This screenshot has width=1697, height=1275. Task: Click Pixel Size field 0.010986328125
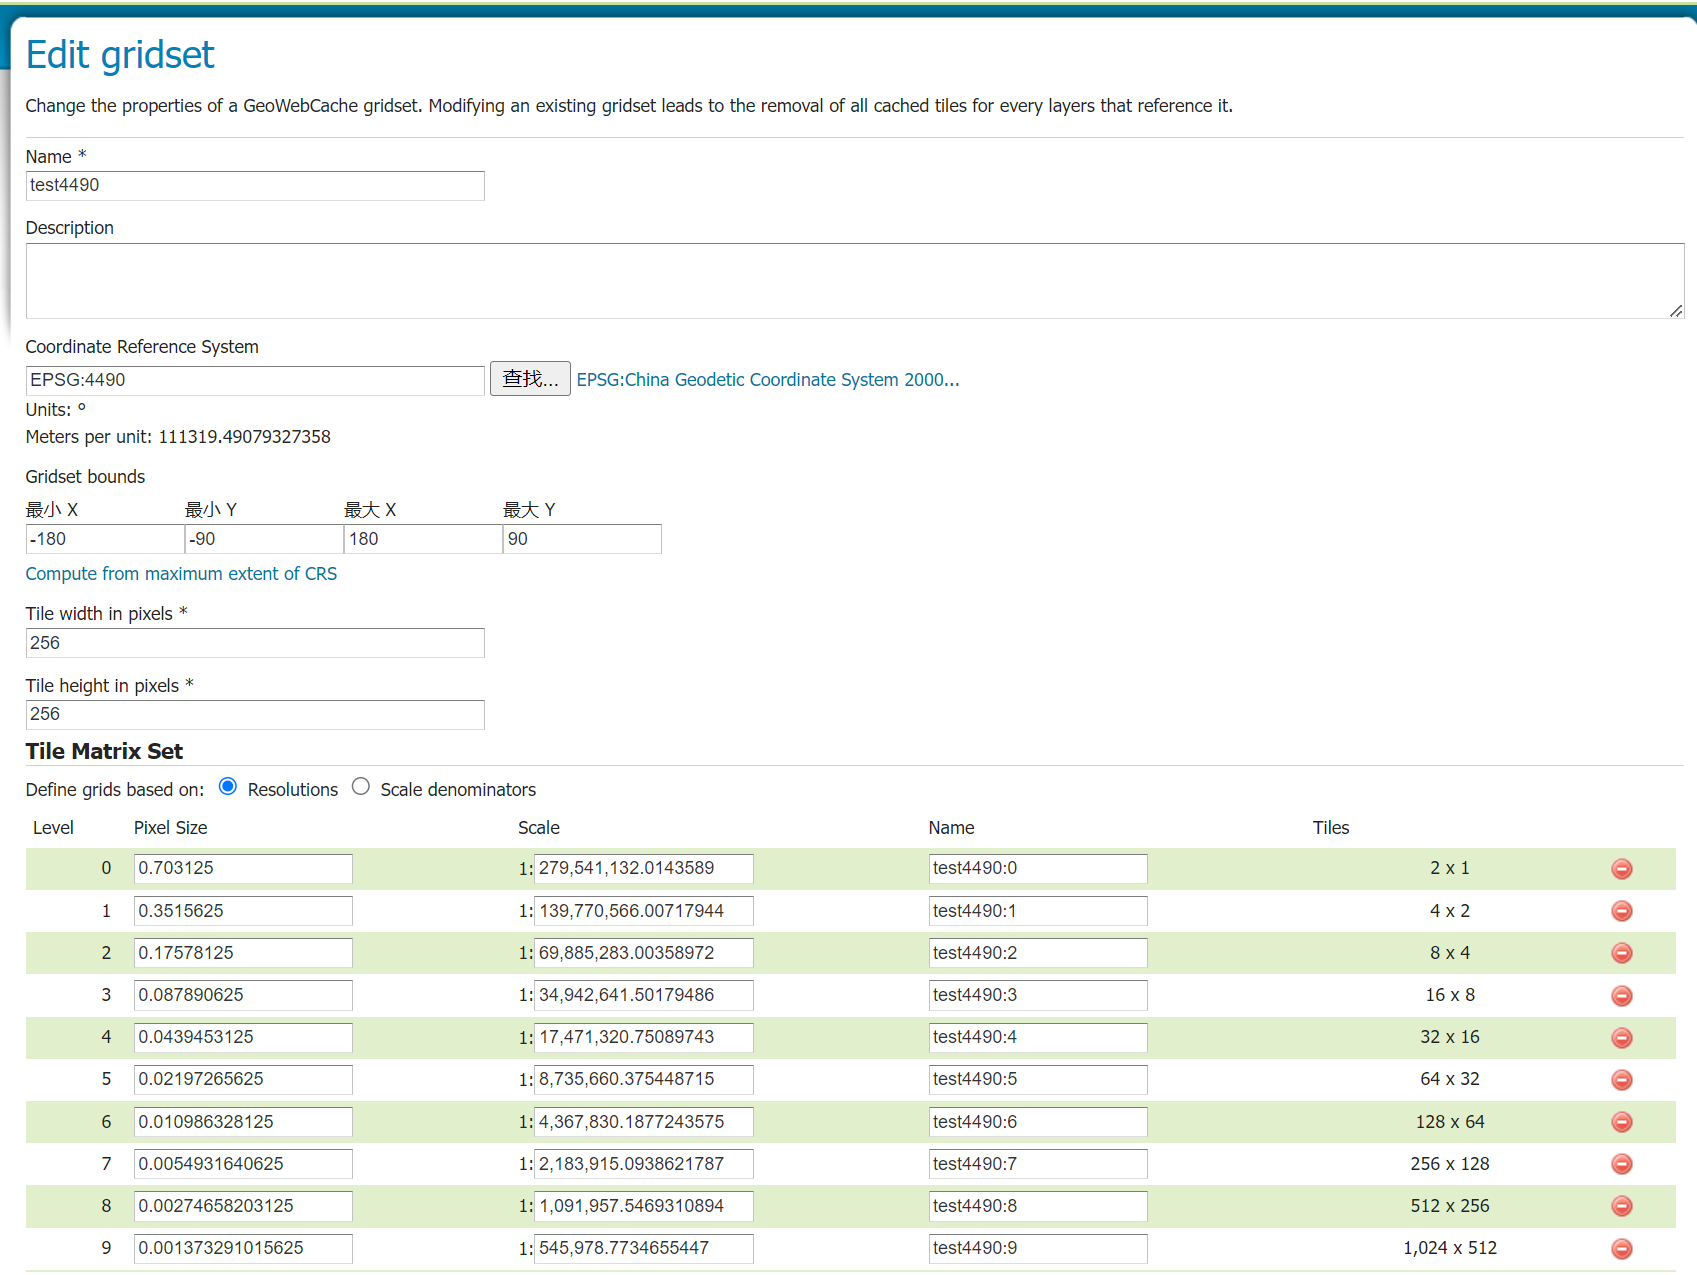point(243,1122)
